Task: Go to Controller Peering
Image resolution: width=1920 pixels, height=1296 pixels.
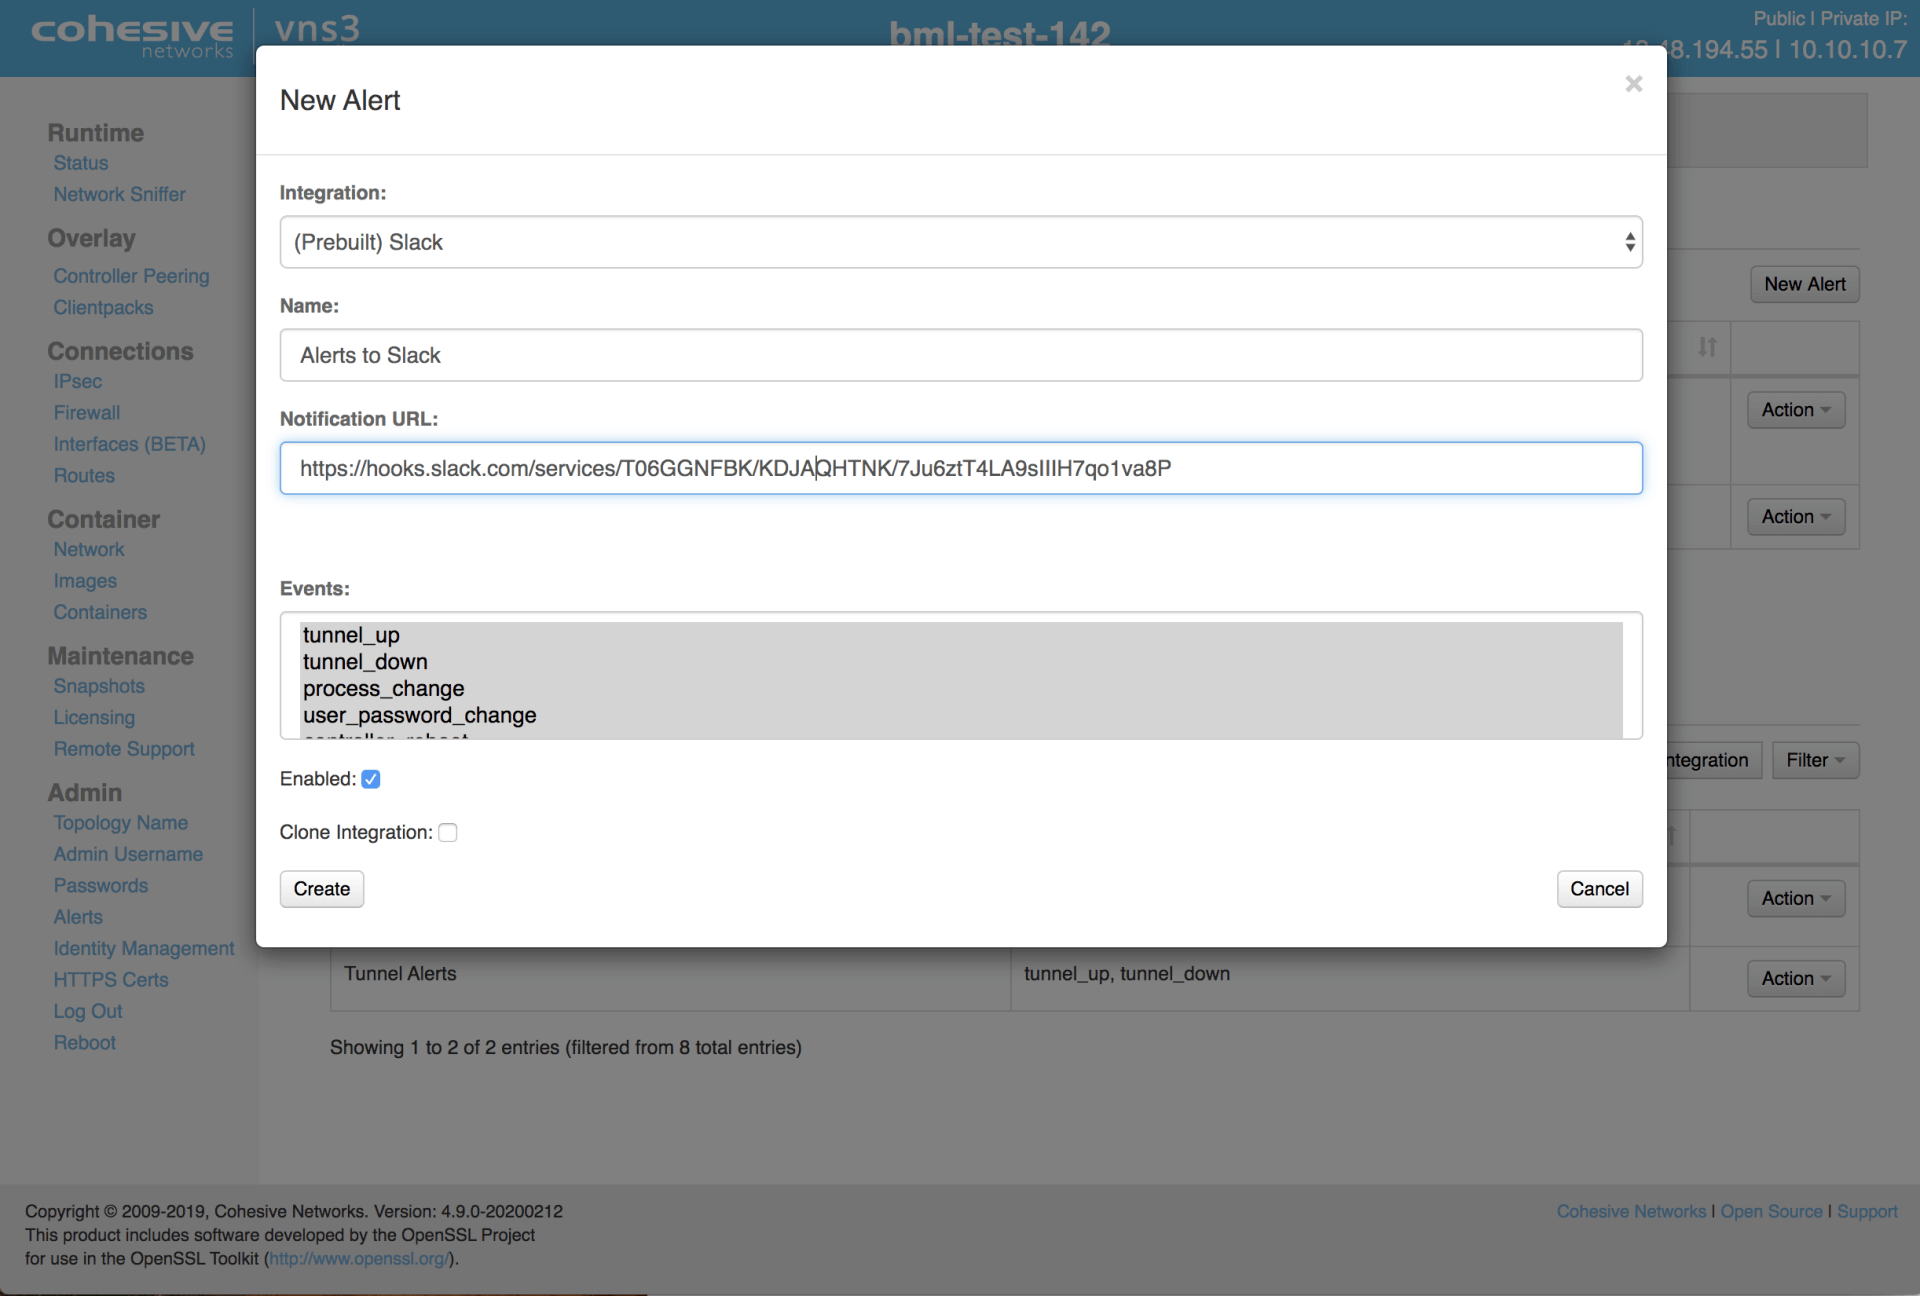Action: click(x=132, y=276)
